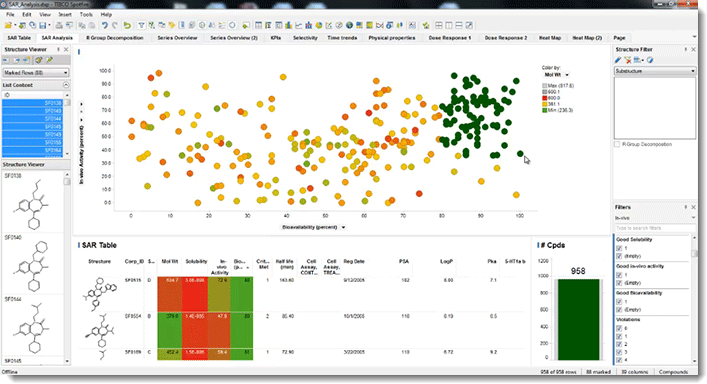Uncheck Good Bioavailability (Empty) checkbox

click(x=619, y=310)
